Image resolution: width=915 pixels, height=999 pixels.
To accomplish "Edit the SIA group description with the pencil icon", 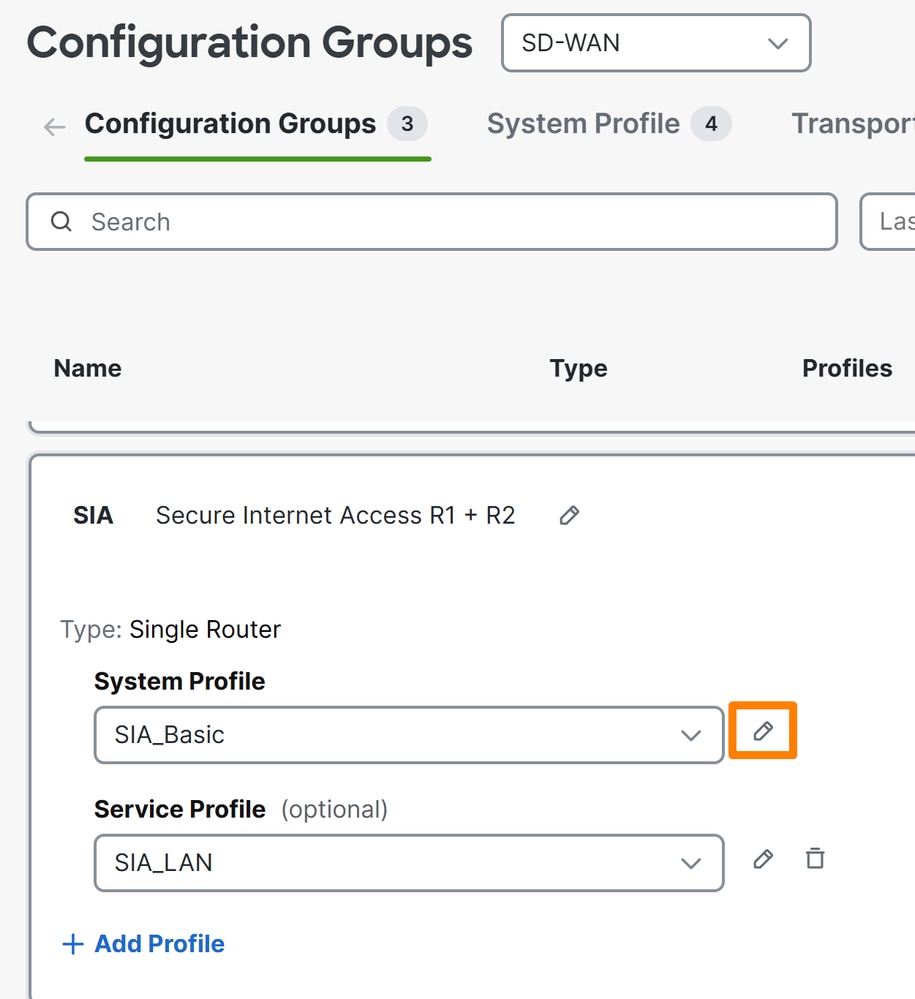I will [x=568, y=514].
